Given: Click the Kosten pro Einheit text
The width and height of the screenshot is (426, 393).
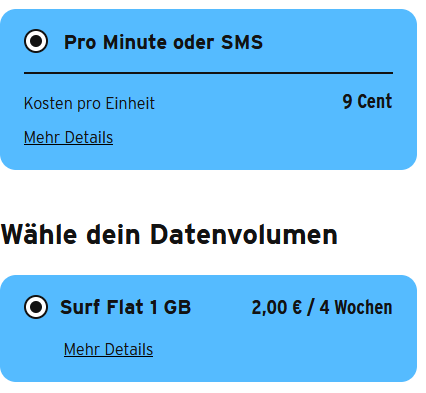Looking at the screenshot, I should click(x=89, y=103).
